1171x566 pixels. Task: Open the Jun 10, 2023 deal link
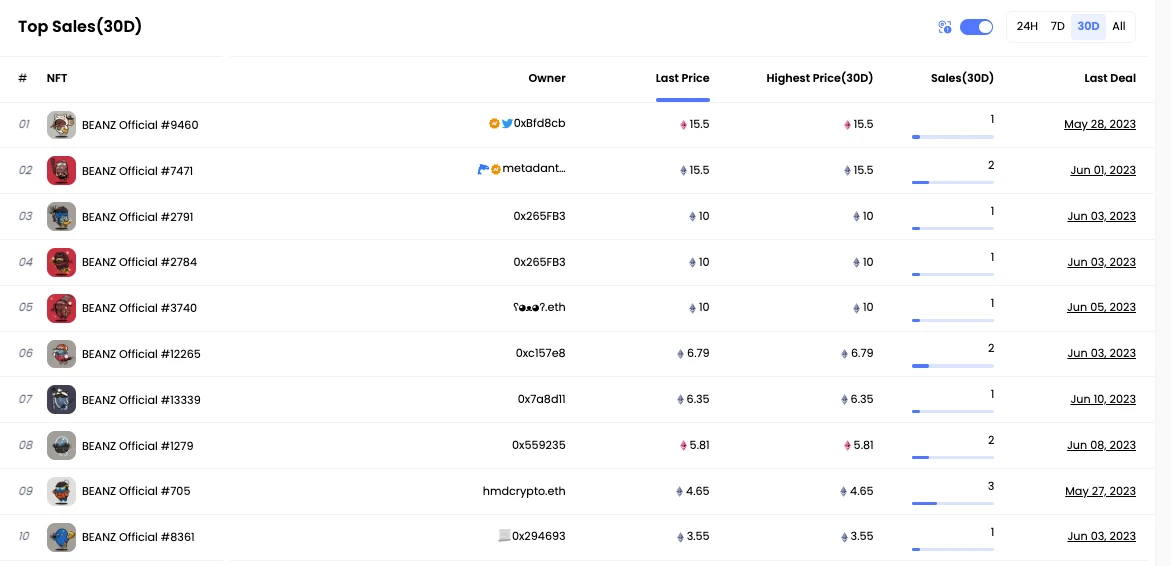(x=1102, y=400)
